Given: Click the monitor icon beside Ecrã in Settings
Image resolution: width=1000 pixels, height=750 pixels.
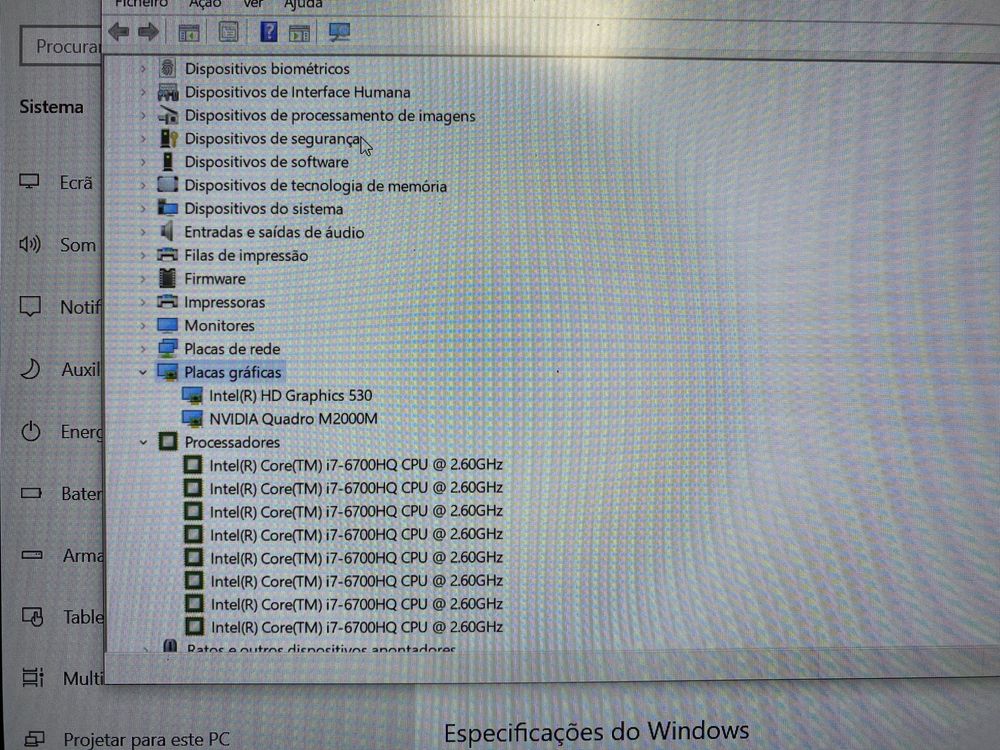Looking at the screenshot, I should pyautogui.click(x=29, y=182).
